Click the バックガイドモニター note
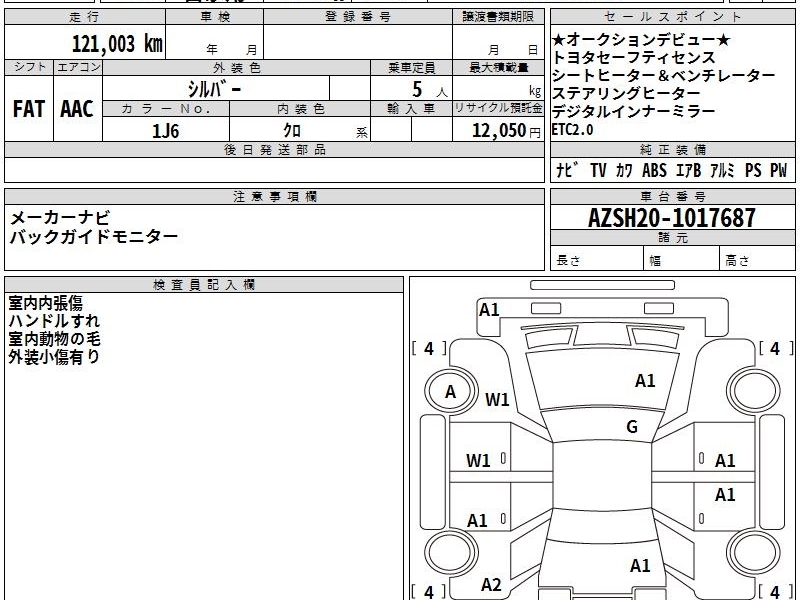The image size is (800, 600). point(94,236)
